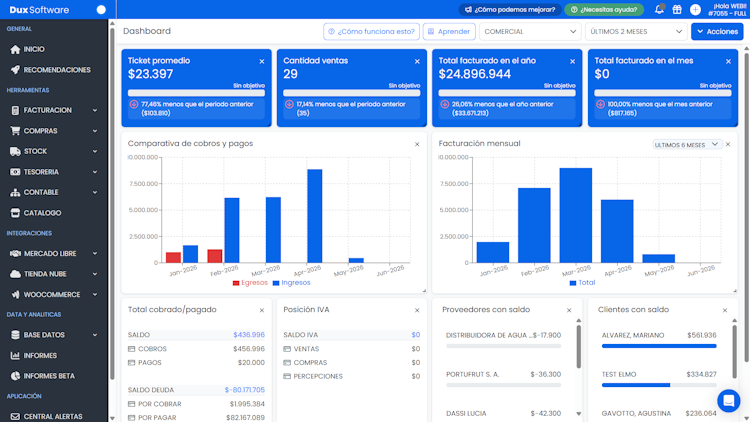Open Catalogo from sidebar icon
Image resolution: width=750 pixels, height=422 pixels.
pos(15,213)
